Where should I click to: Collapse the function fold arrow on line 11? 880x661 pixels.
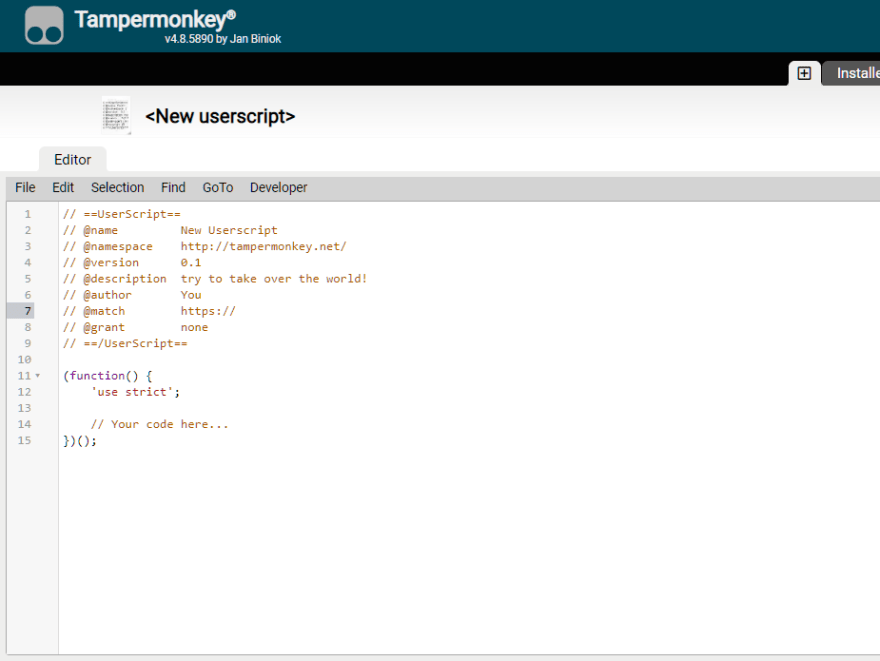coord(38,376)
